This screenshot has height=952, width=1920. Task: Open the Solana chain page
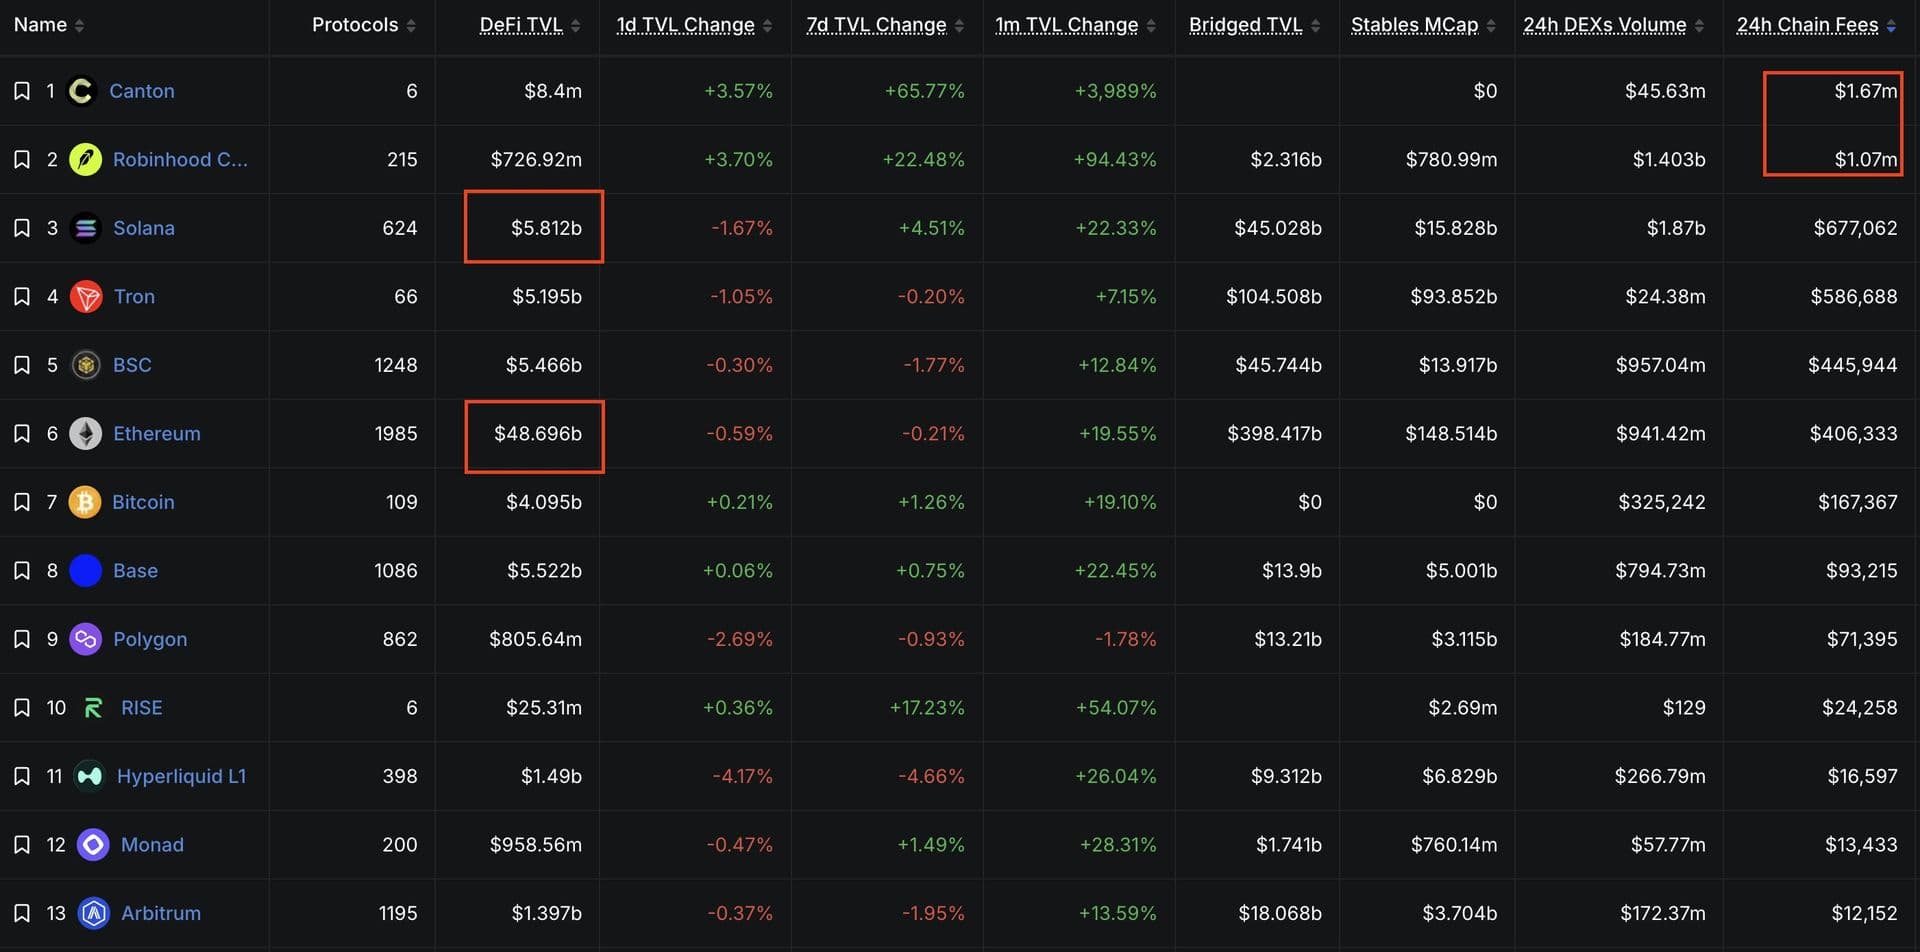click(x=144, y=228)
